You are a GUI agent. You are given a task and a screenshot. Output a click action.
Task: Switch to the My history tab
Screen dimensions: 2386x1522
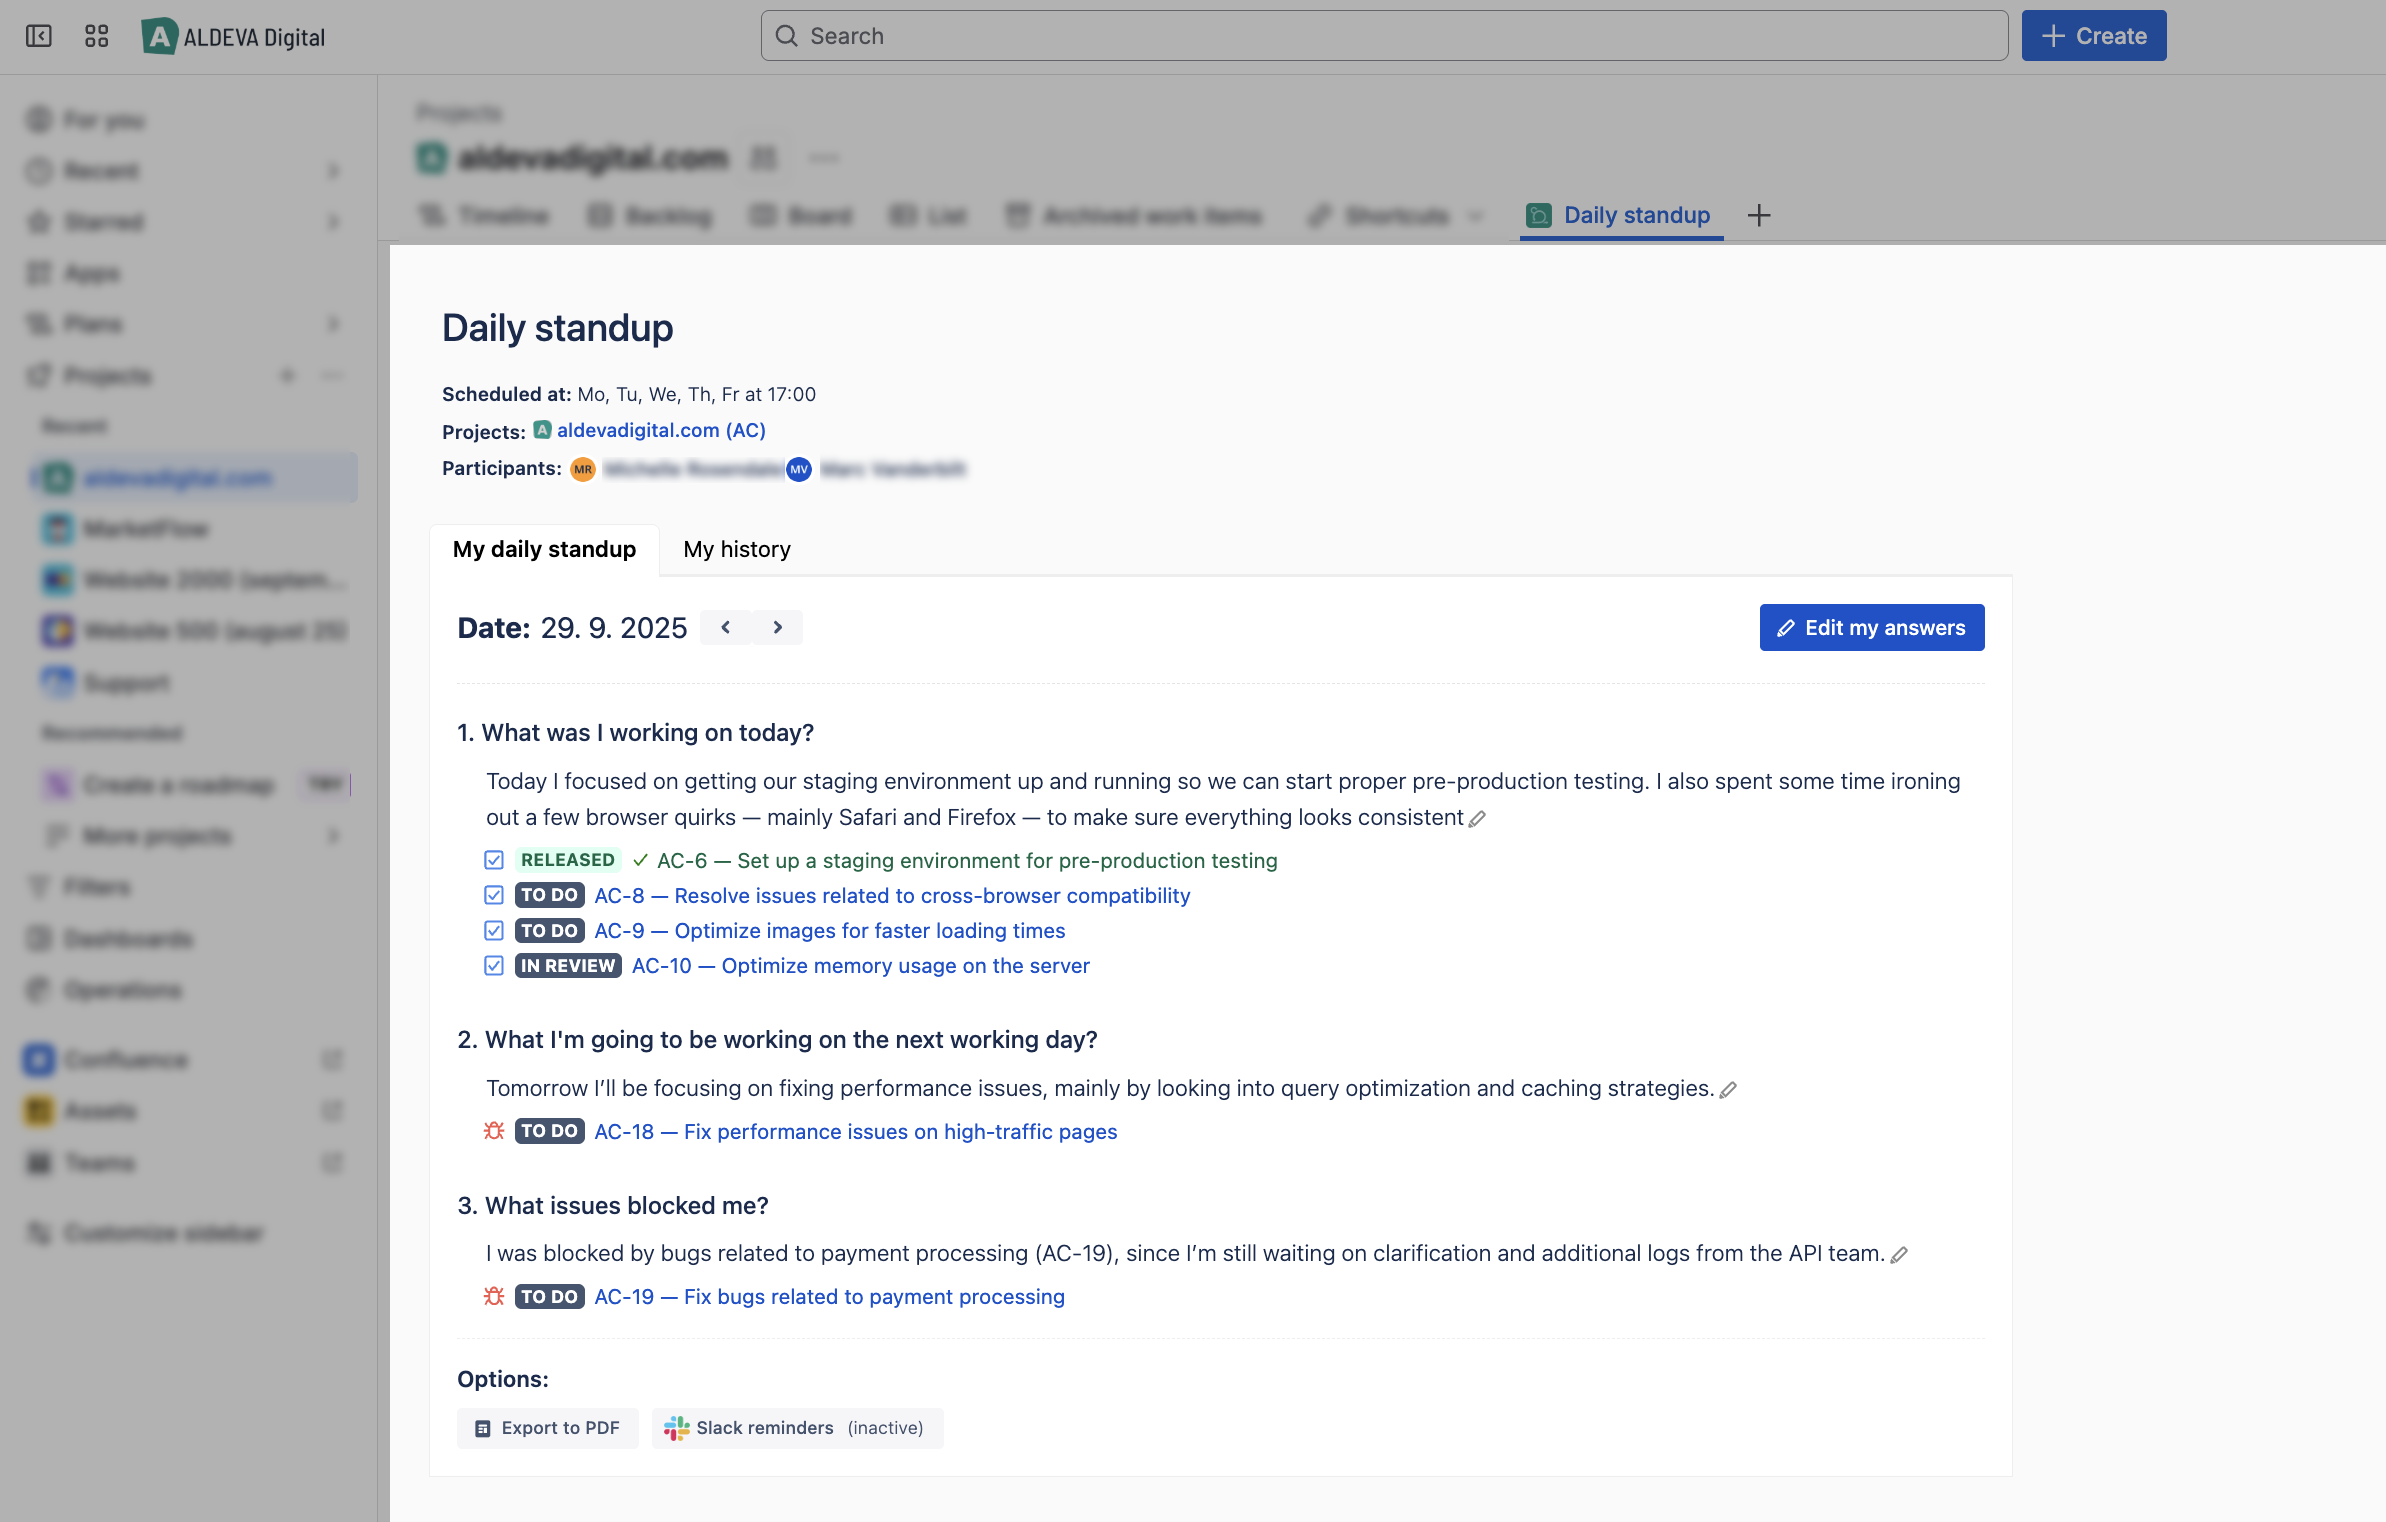pos(736,549)
